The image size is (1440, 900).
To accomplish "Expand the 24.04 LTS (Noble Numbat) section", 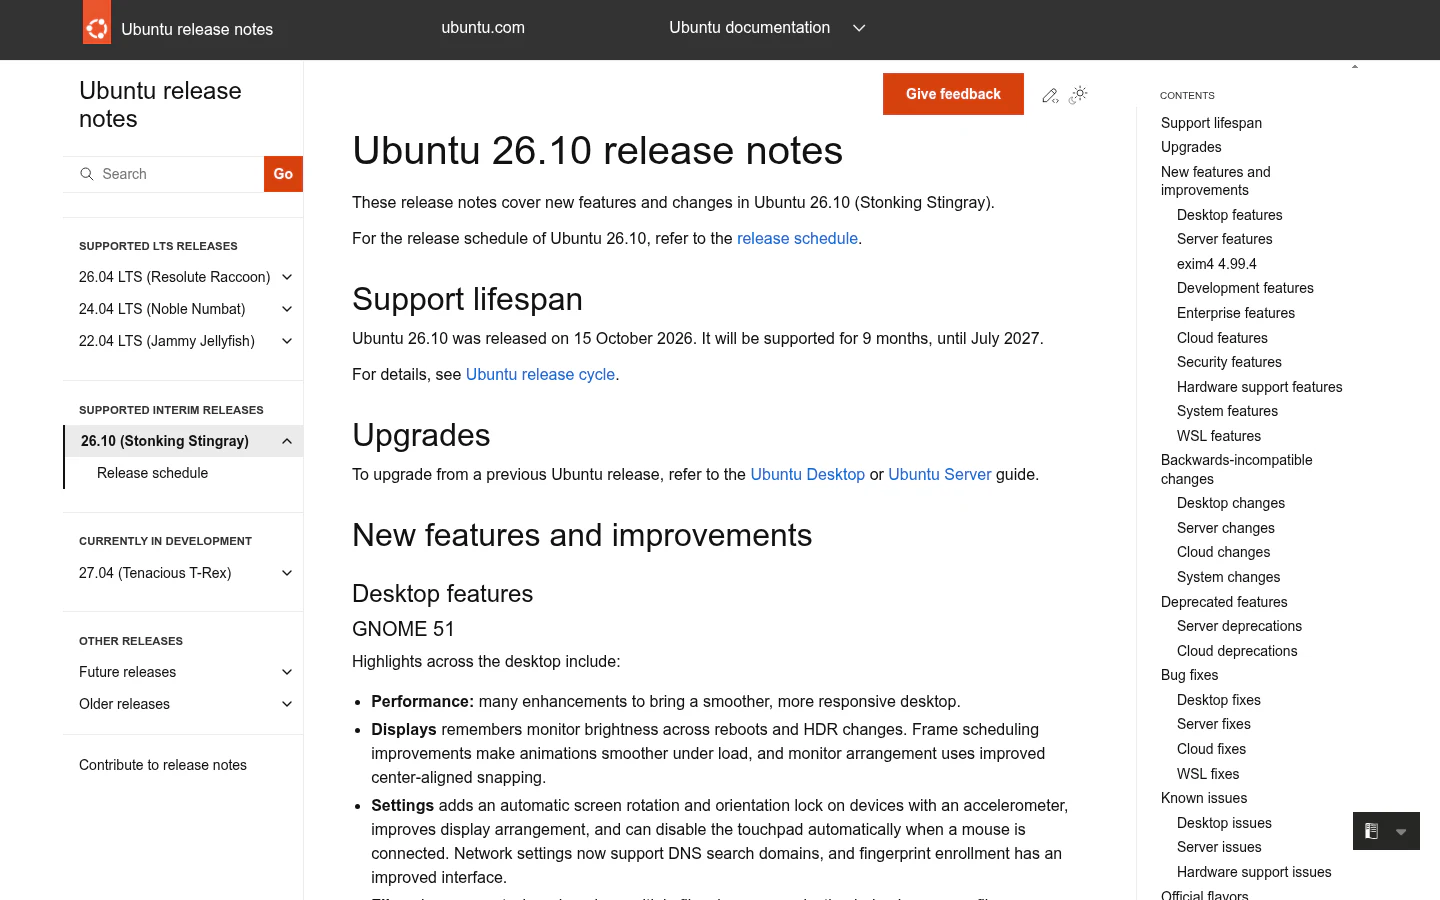I will coord(287,309).
